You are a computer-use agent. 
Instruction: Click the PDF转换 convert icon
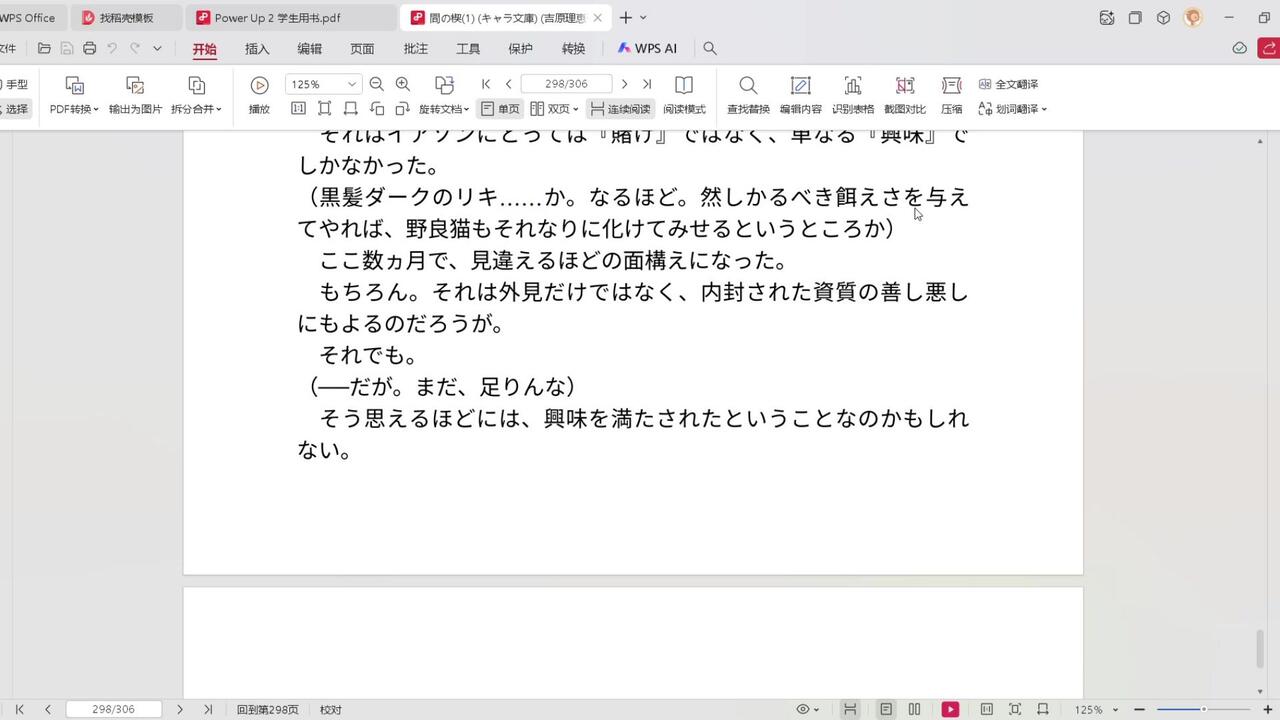pos(74,86)
